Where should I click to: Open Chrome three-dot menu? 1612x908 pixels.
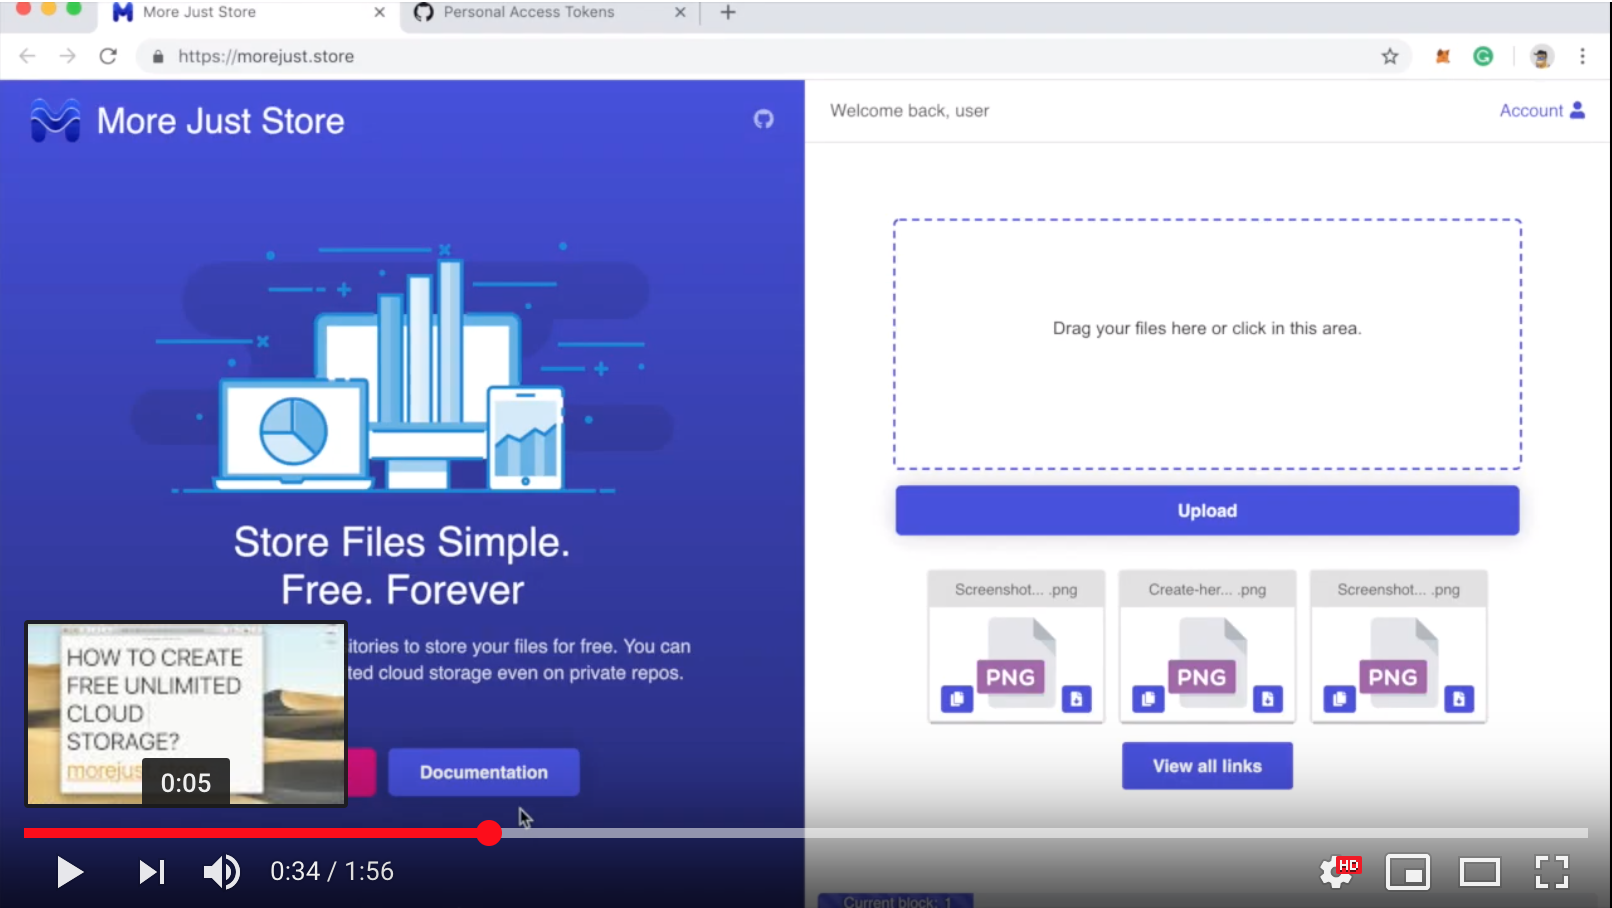[1582, 57]
